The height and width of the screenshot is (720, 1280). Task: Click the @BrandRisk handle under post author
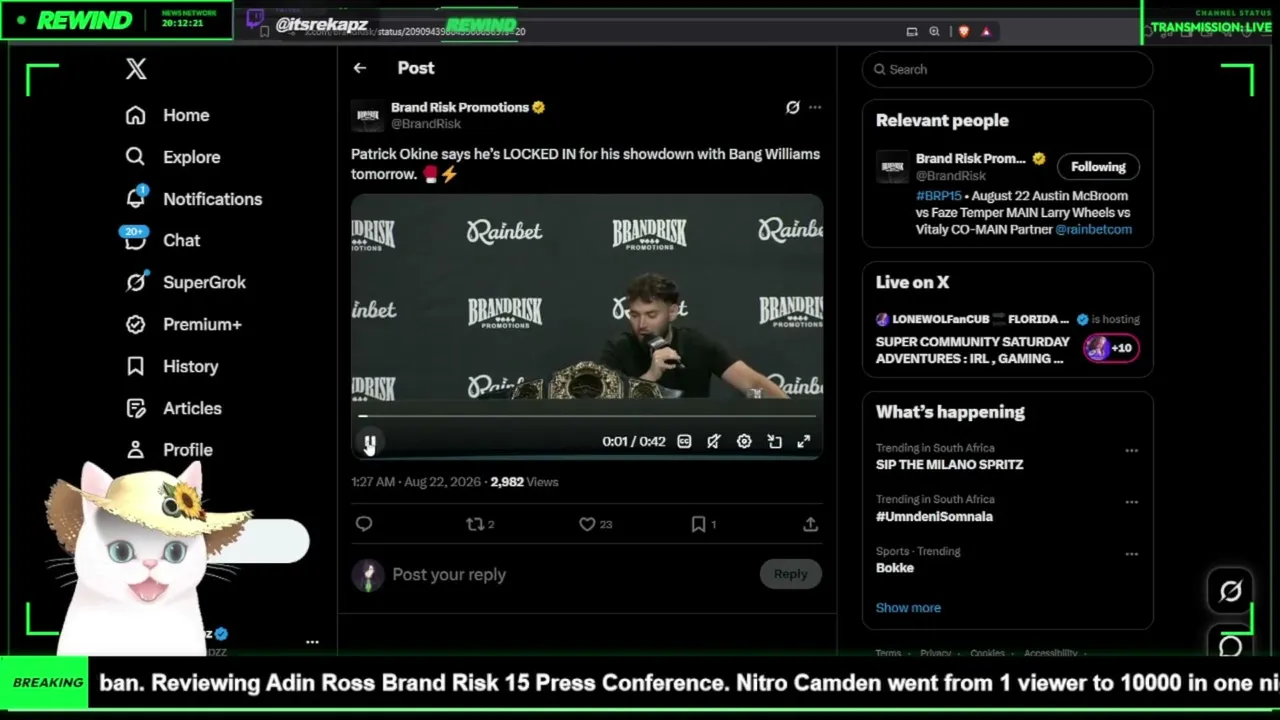[426, 124]
